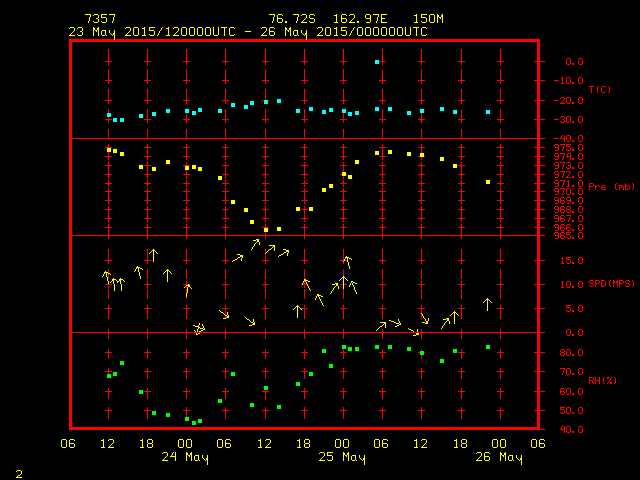Click the T(C) temperature axis label
The width and height of the screenshot is (640, 480).
click(599, 90)
